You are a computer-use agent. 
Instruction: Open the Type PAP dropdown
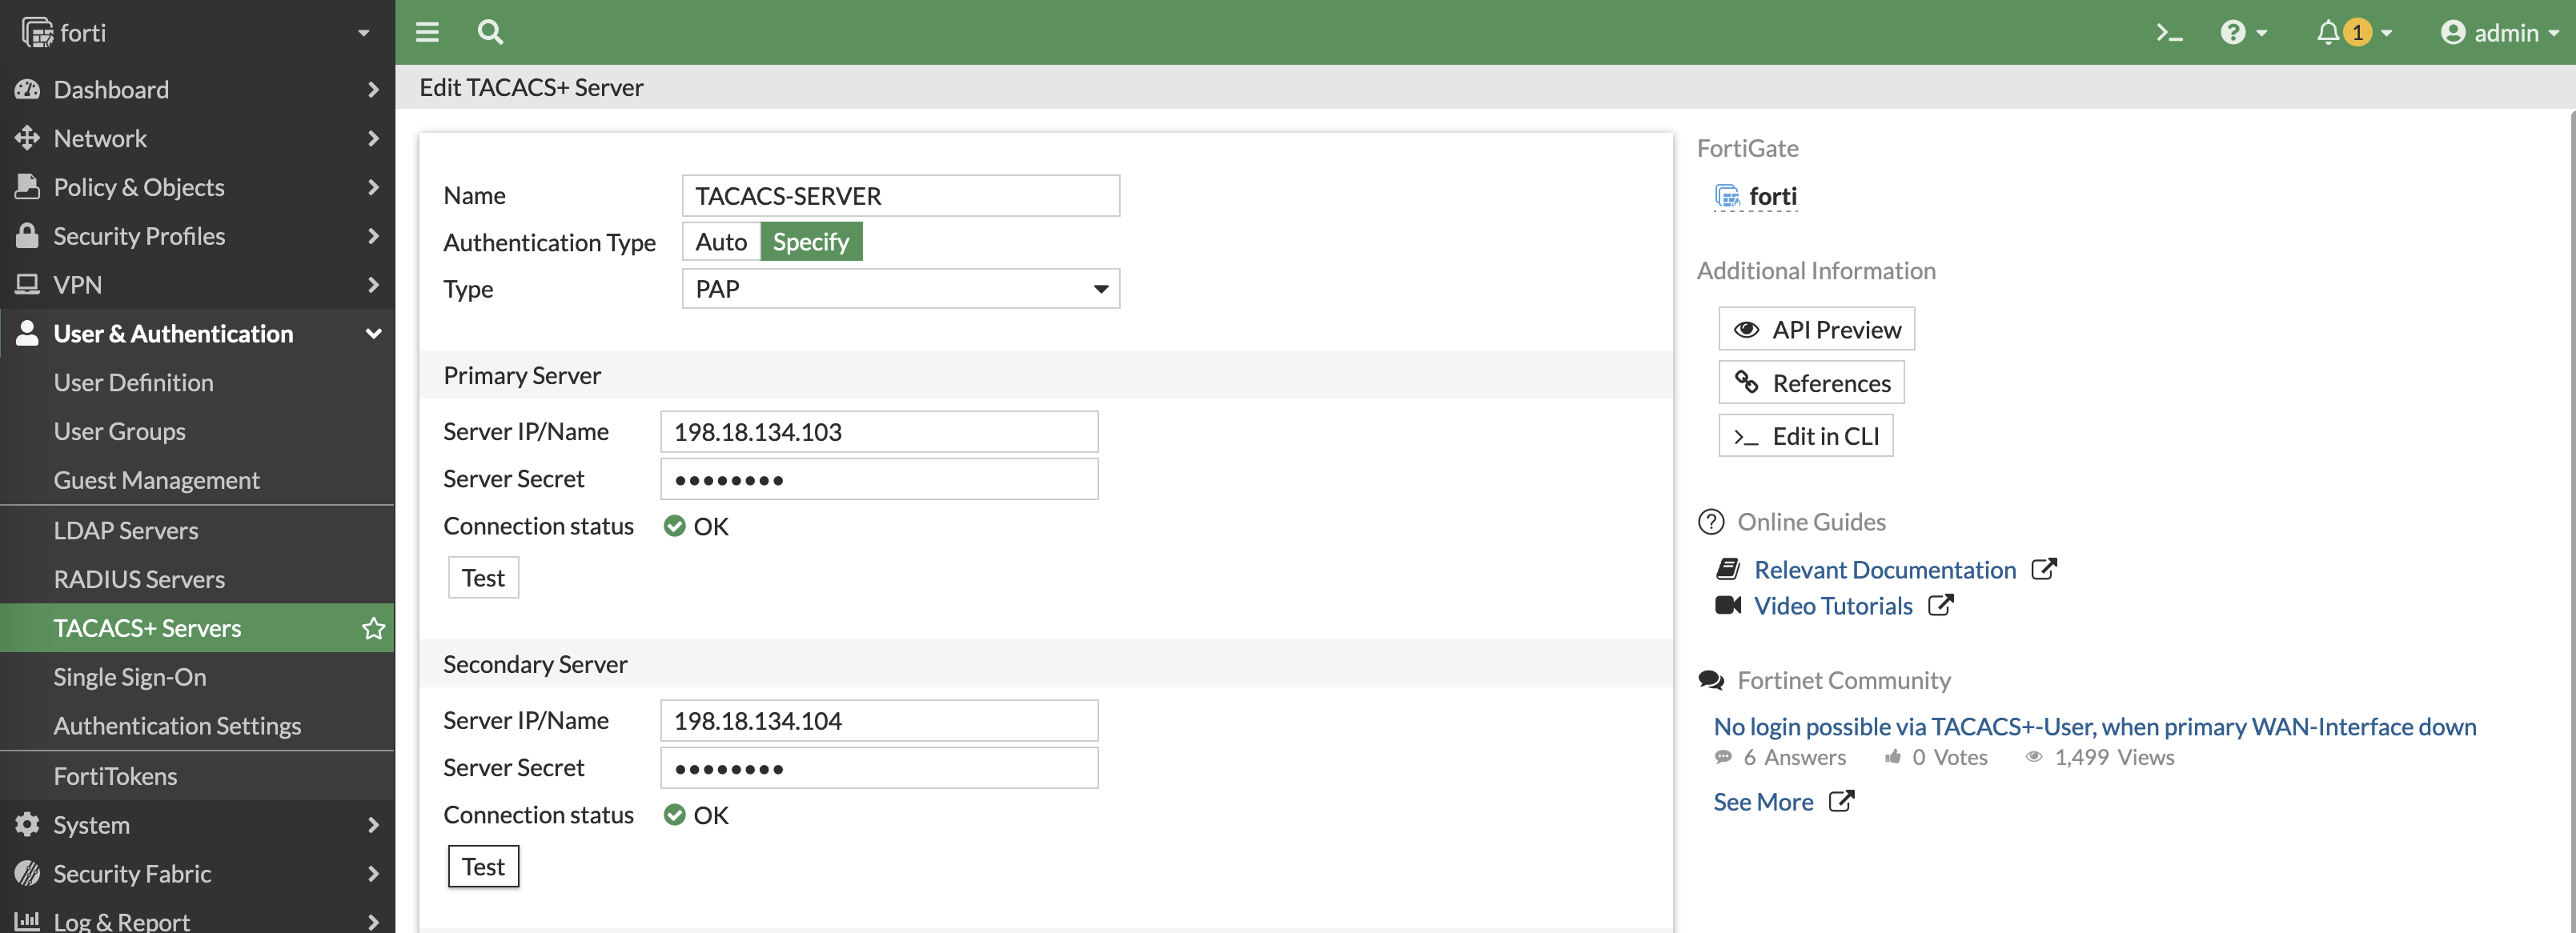pyautogui.click(x=900, y=289)
